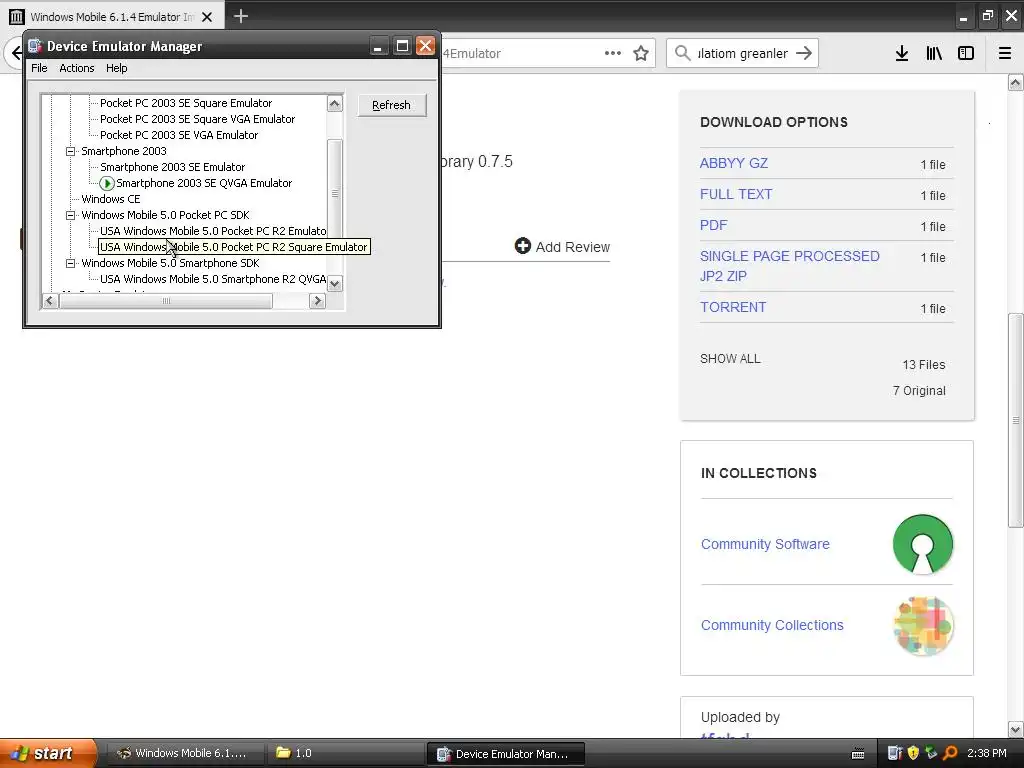Open the browser Downloads icon
This screenshot has width=1024, height=768.
902,54
